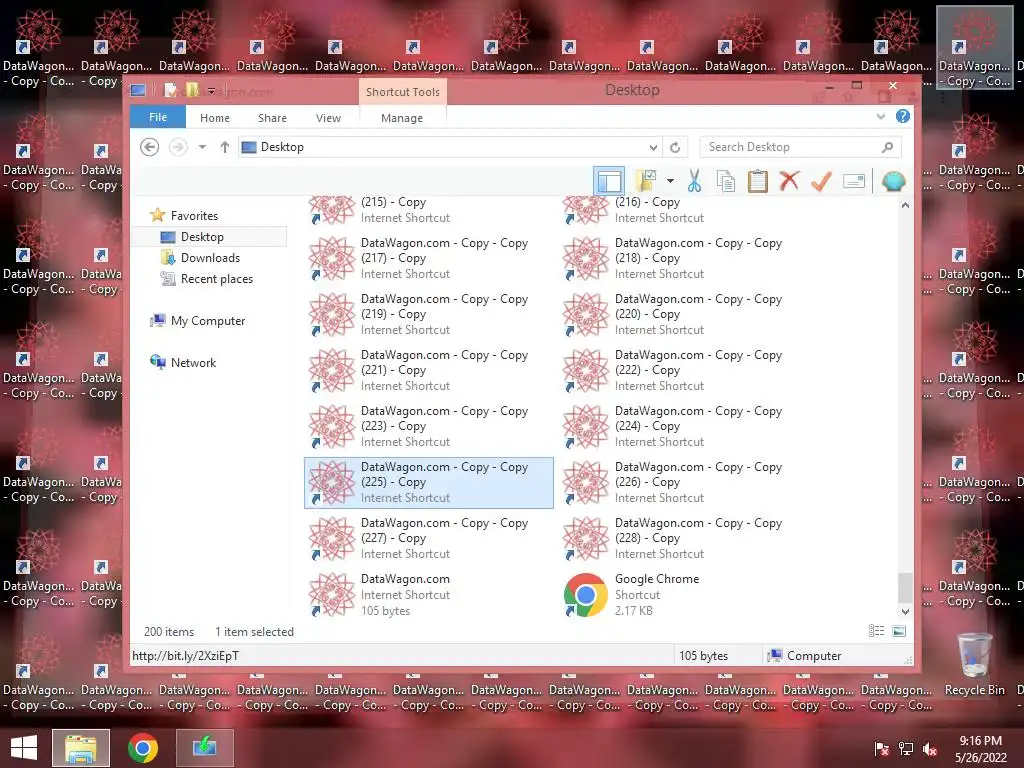Screen dimensions: 1024x768
Task: Switch to the View ribbon tab
Action: pos(328,118)
